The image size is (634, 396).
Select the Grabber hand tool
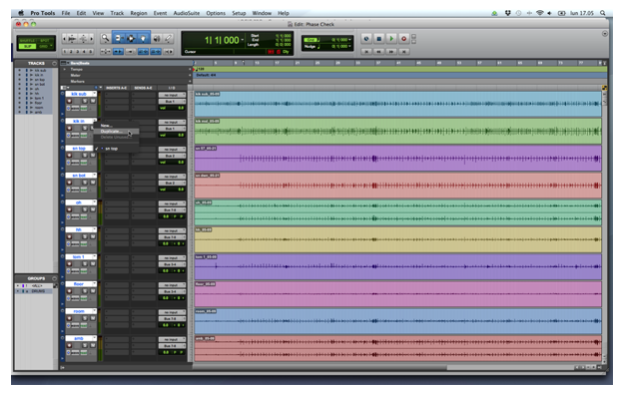(144, 38)
